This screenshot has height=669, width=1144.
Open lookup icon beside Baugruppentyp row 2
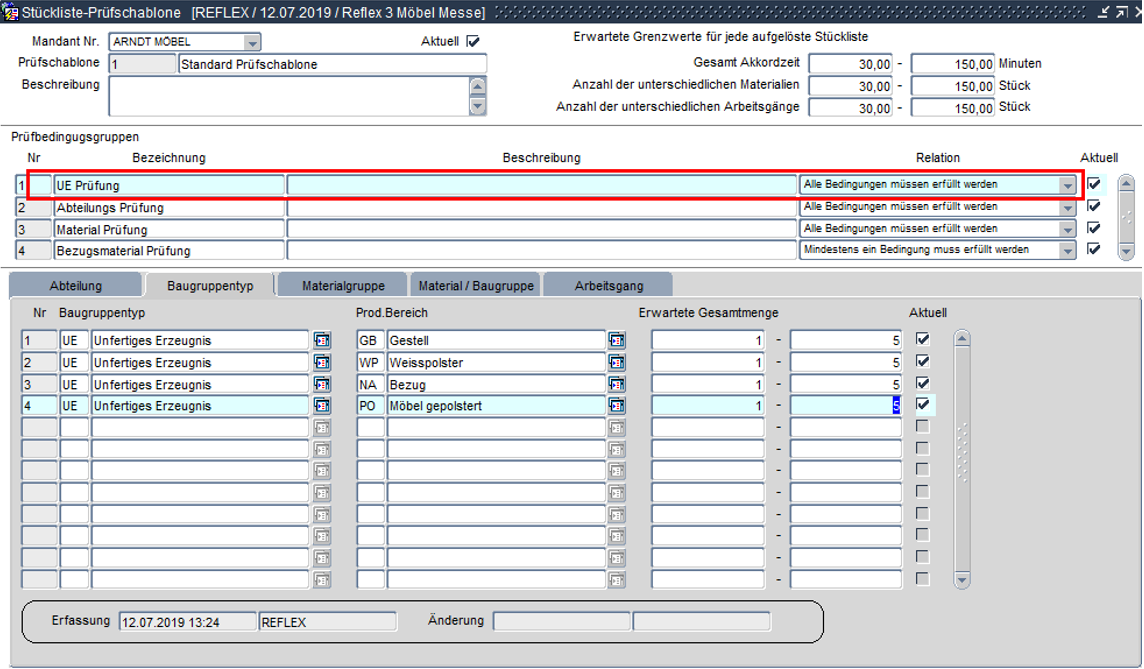(x=322, y=363)
